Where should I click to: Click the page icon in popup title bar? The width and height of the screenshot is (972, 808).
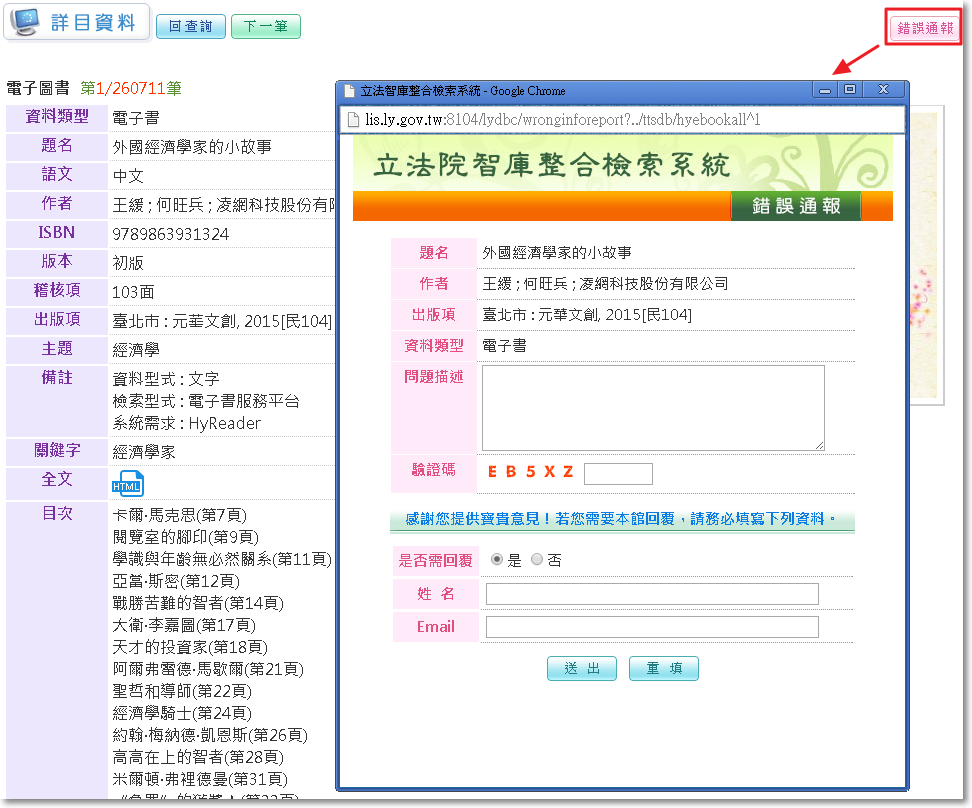tap(349, 91)
